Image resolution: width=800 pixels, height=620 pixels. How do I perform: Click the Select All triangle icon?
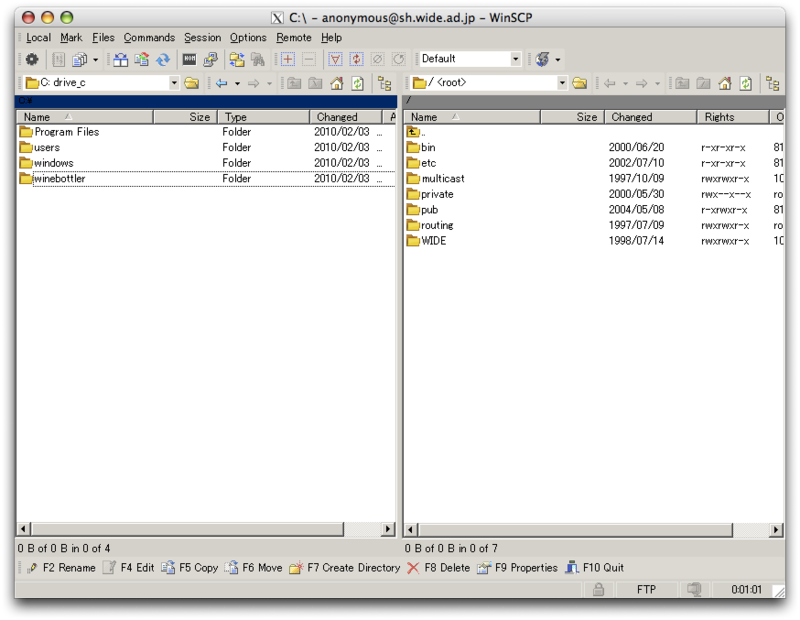335,59
